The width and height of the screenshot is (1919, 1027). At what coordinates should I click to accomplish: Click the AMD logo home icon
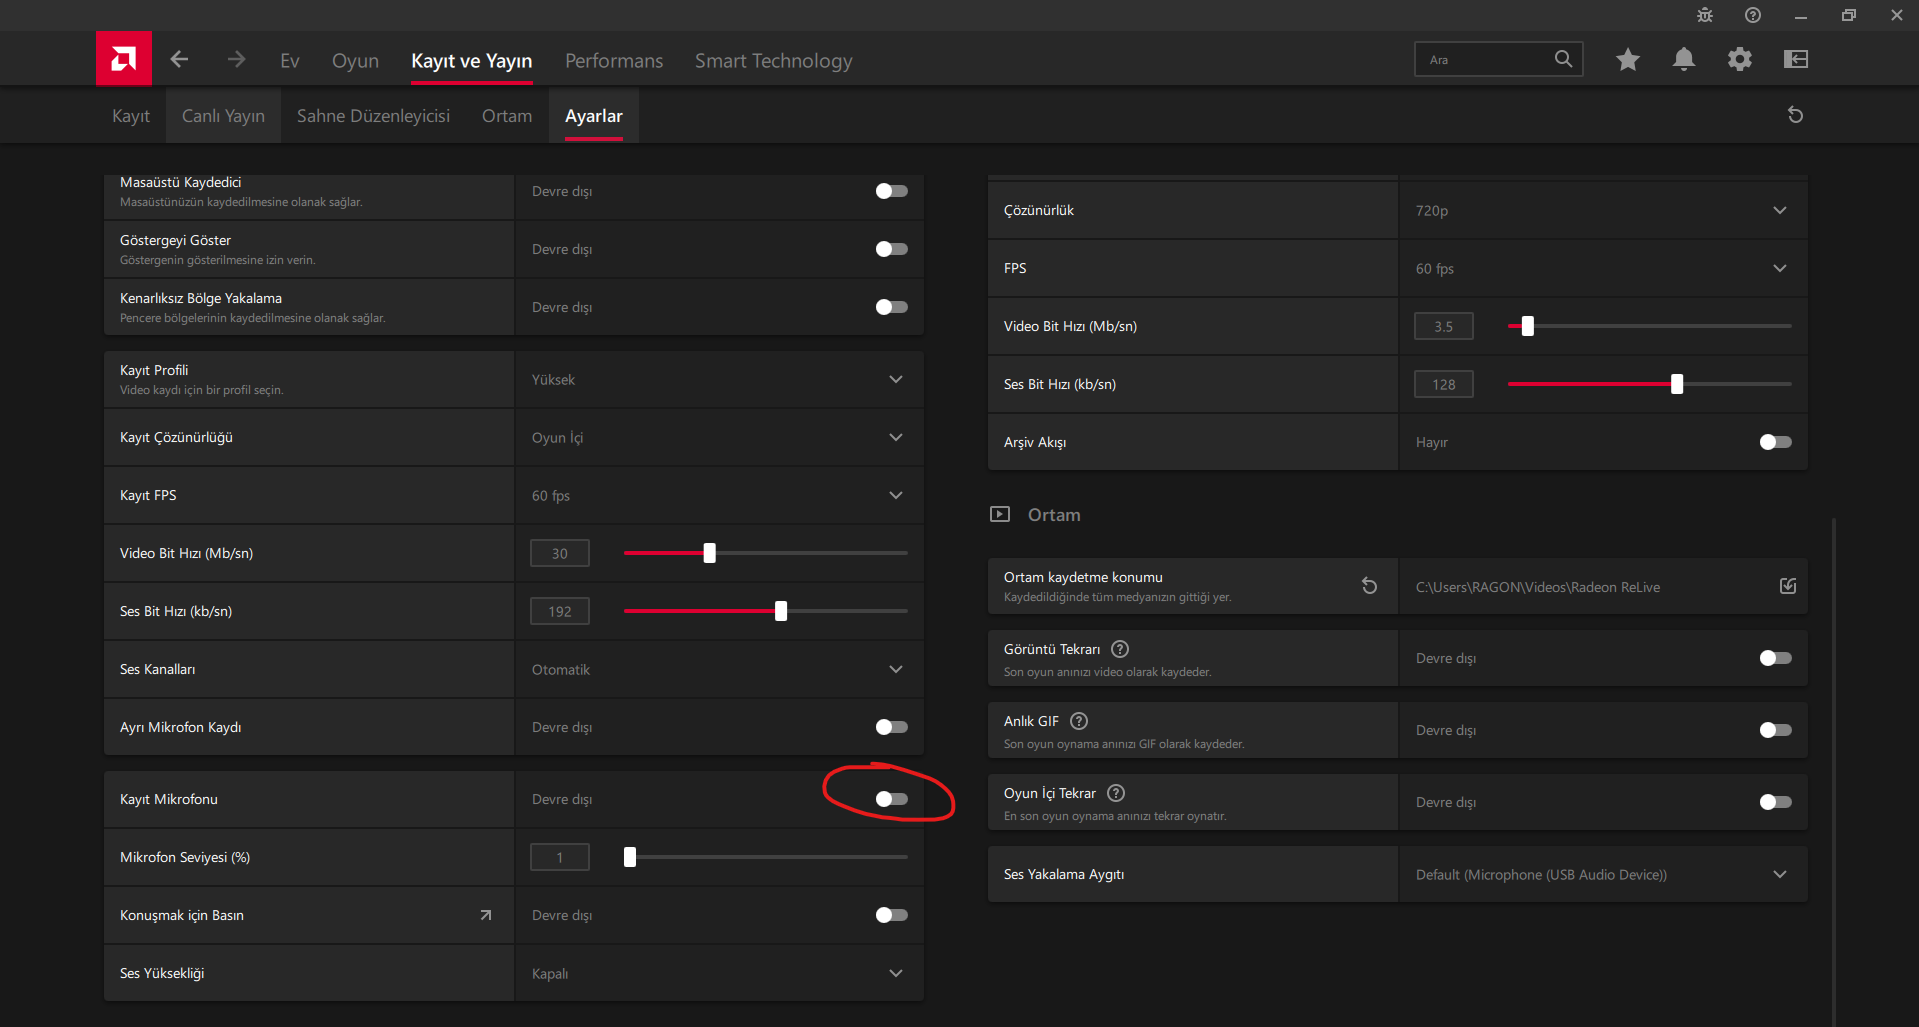(x=124, y=59)
